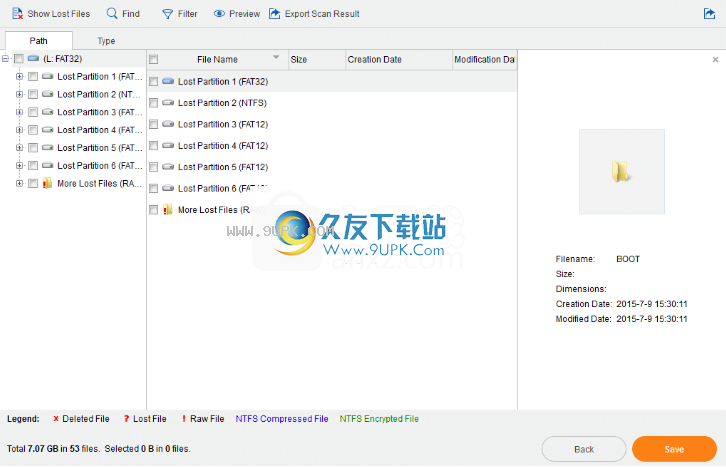The image size is (726, 467).
Task: Select Lost Partition 5 (FAT12) row text
Action: [x=223, y=167]
